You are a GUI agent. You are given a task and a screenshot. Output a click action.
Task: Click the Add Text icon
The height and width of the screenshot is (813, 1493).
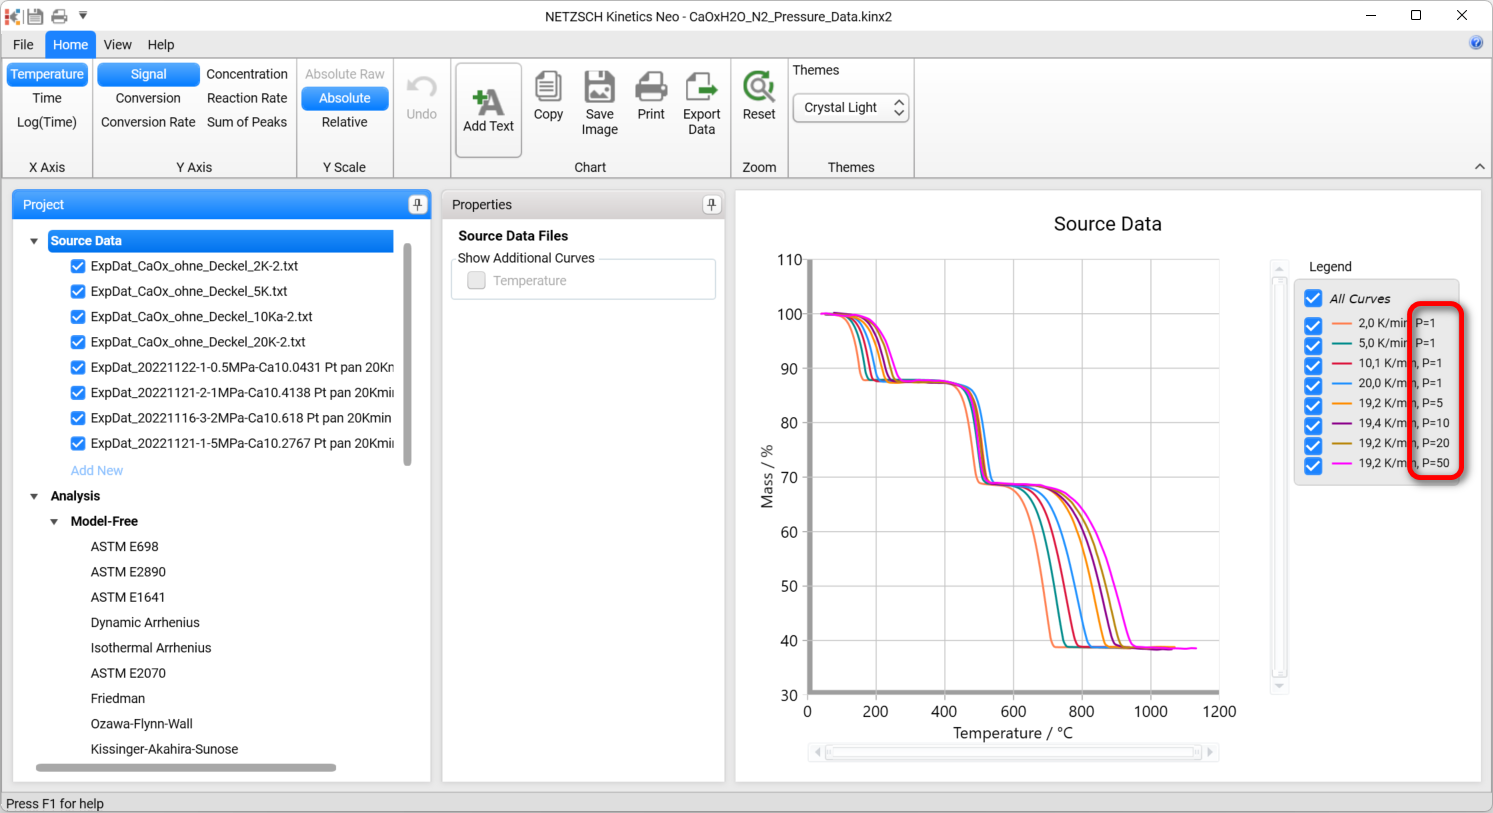tap(488, 103)
